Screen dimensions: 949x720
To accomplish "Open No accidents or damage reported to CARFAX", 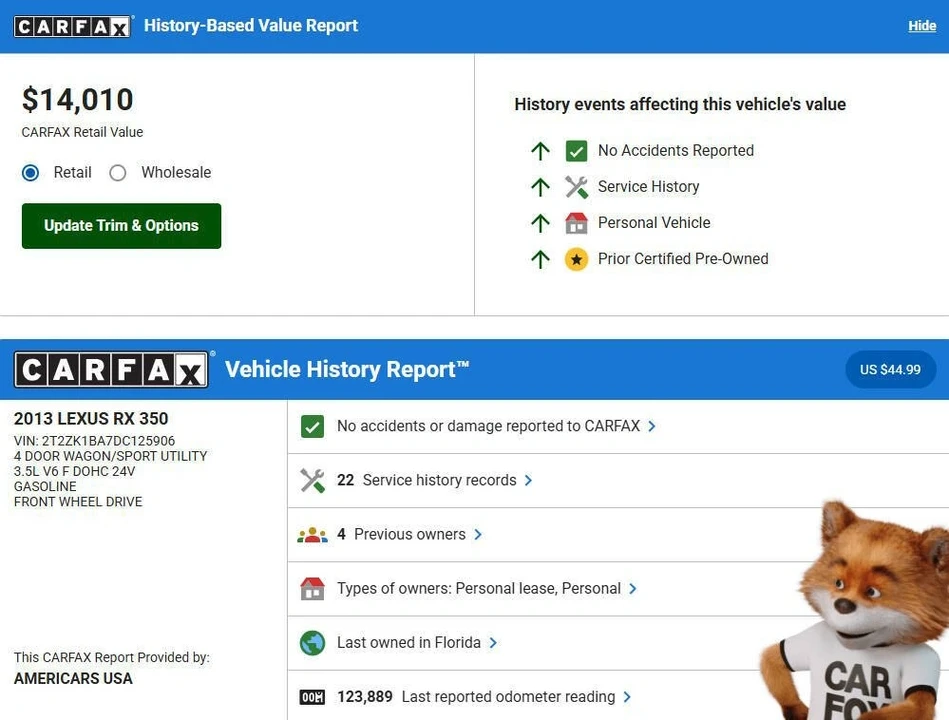I will pyautogui.click(x=488, y=427).
